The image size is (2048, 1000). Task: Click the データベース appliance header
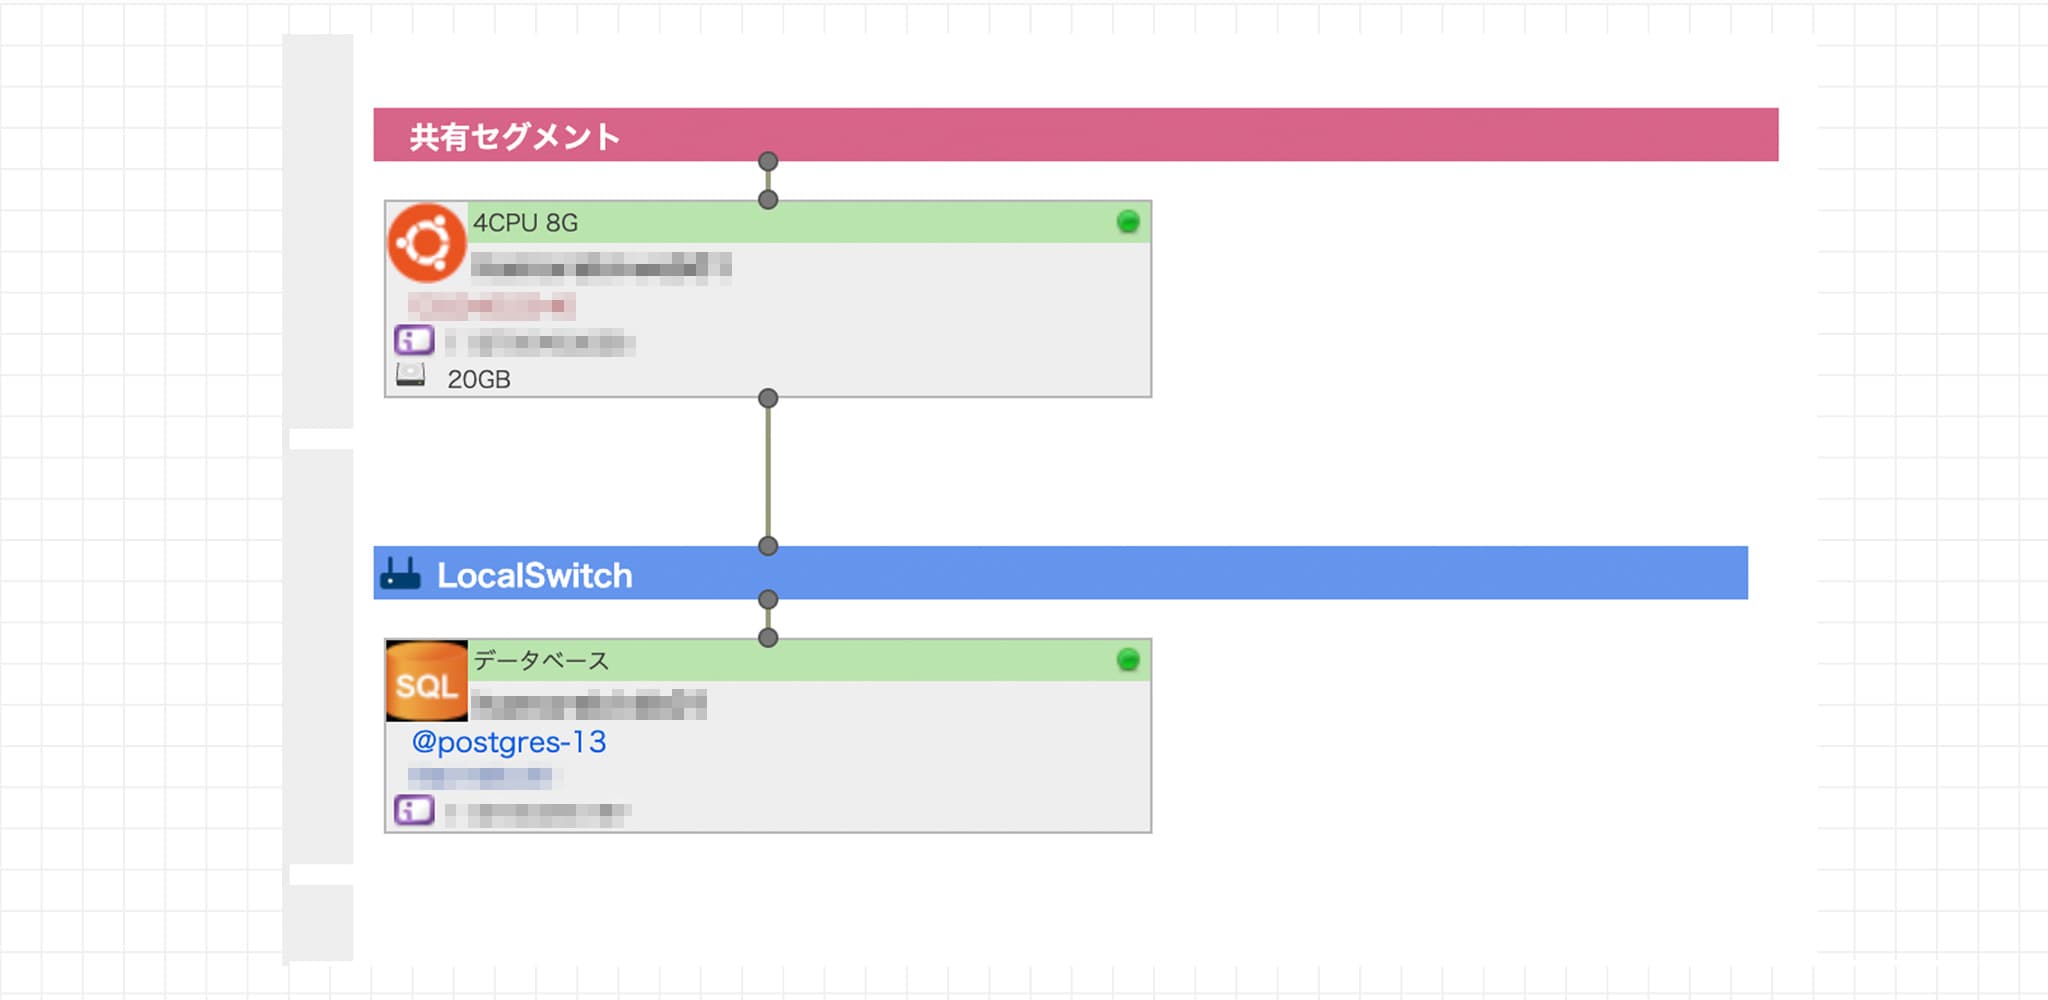[x=809, y=660]
